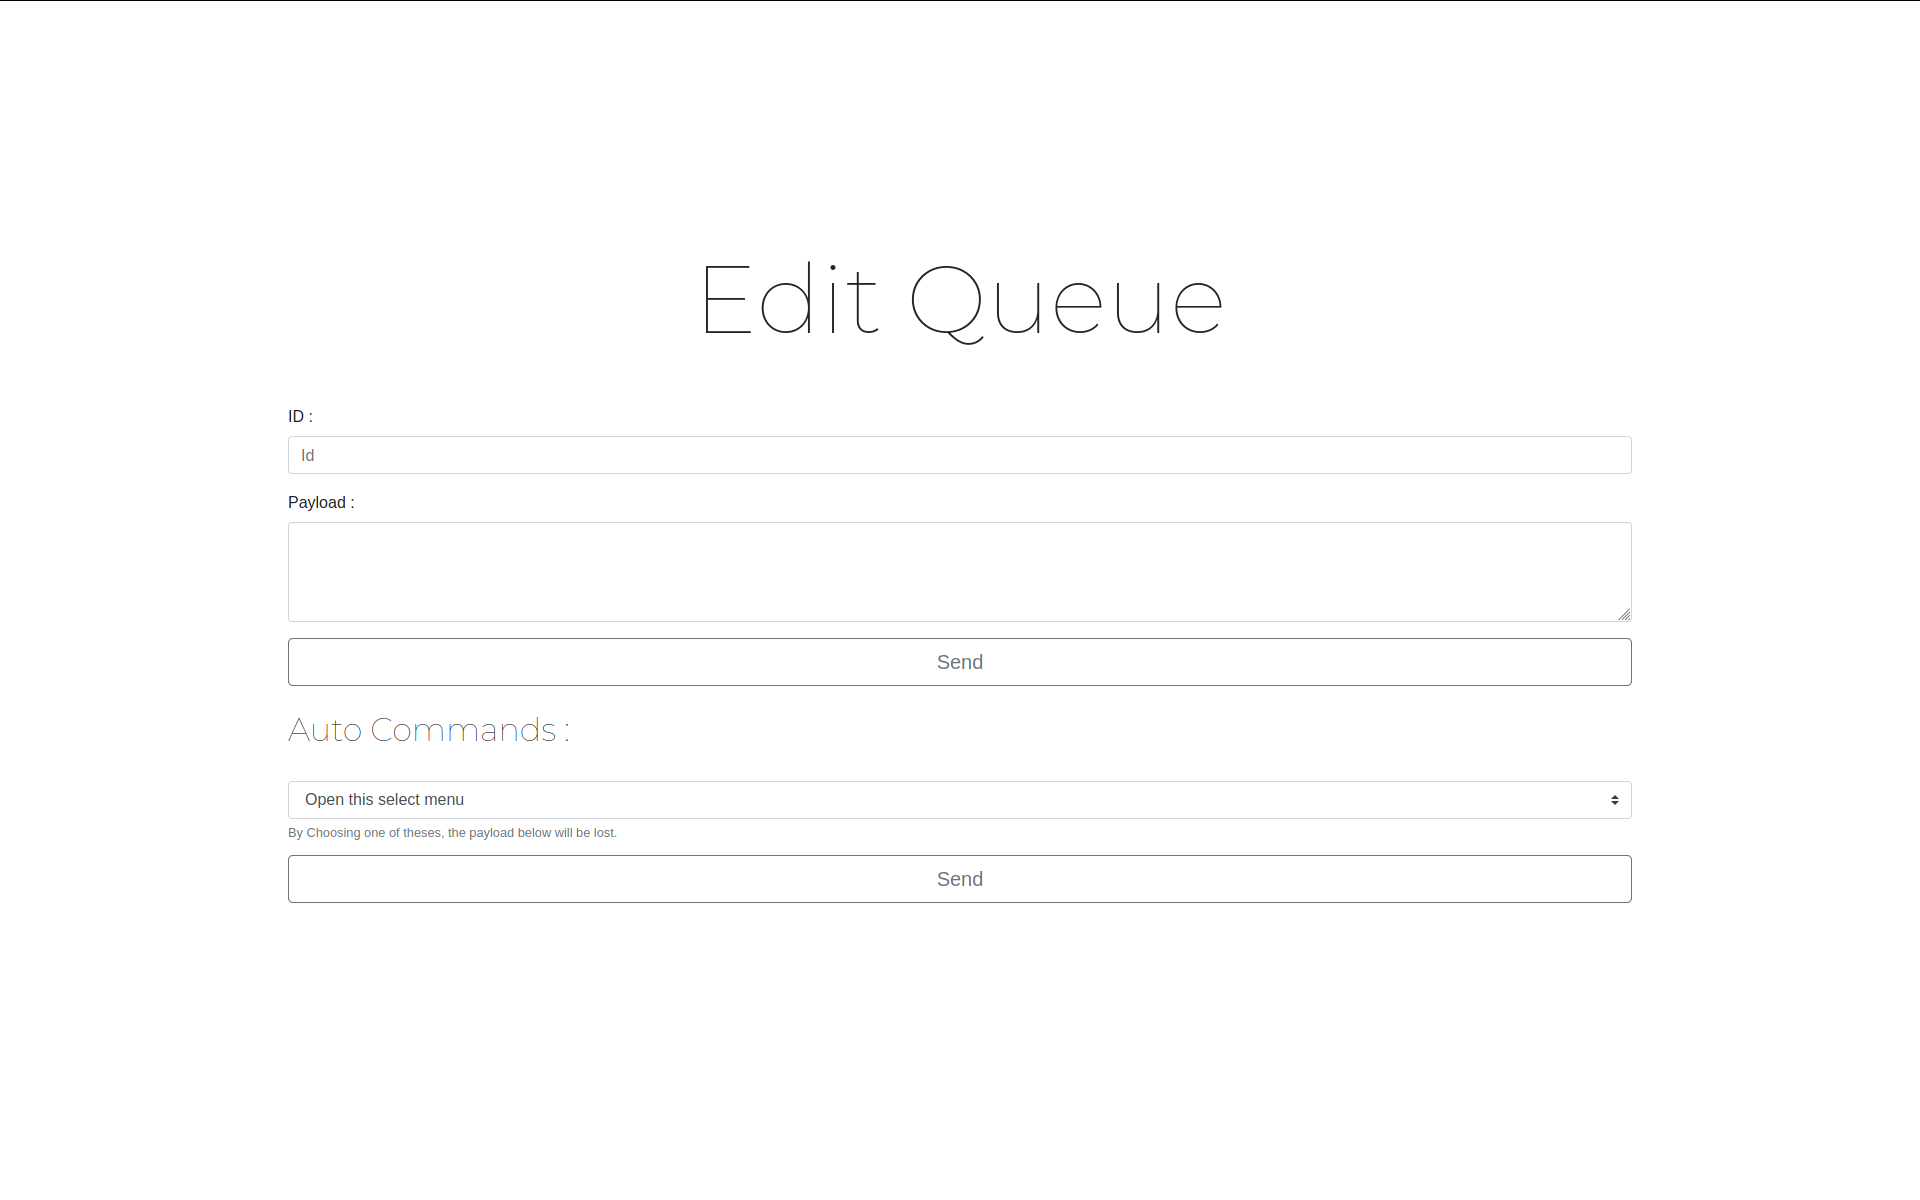Click the 'Open this select menu' text
The width and height of the screenshot is (1920, 1200).
[x=384, y=800]
